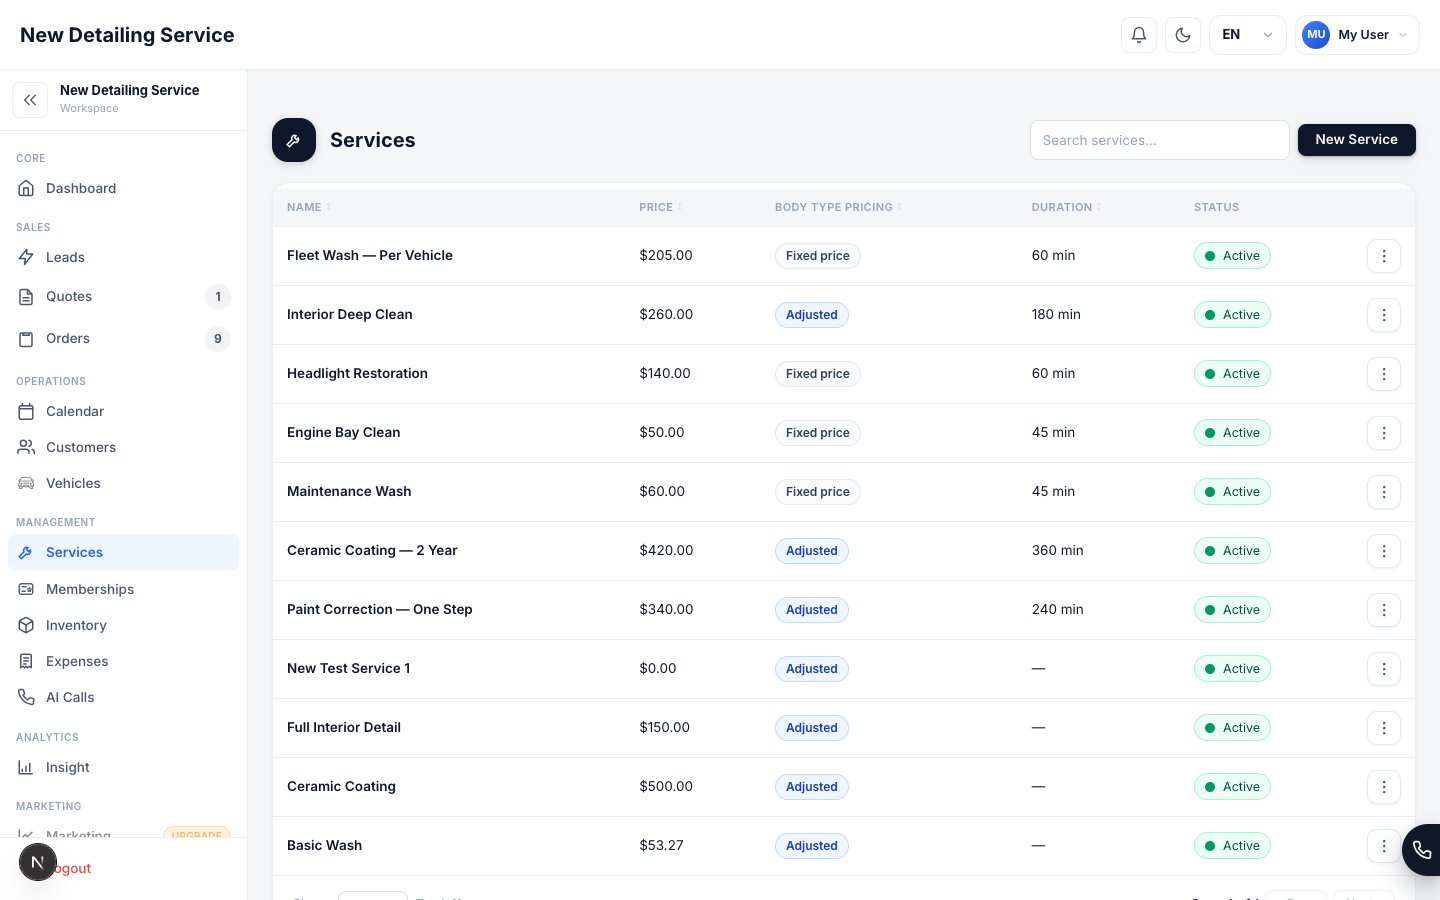Click the Active status of Headlight Restoration
This screenshot has height=900, width=1440.
[1232, 374]
